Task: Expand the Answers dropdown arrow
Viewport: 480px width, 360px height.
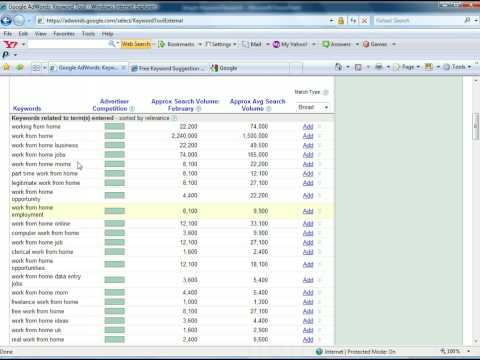Action: click(x=357, y=44)
